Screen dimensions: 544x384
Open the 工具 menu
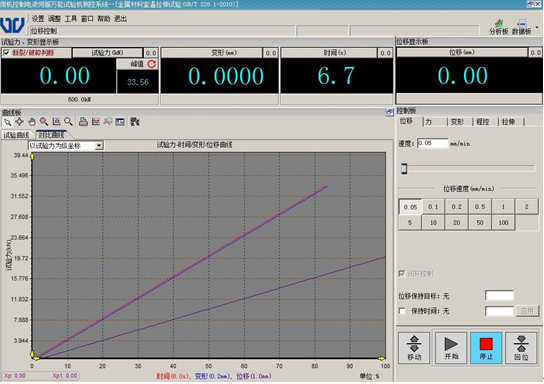coord(71,19)
